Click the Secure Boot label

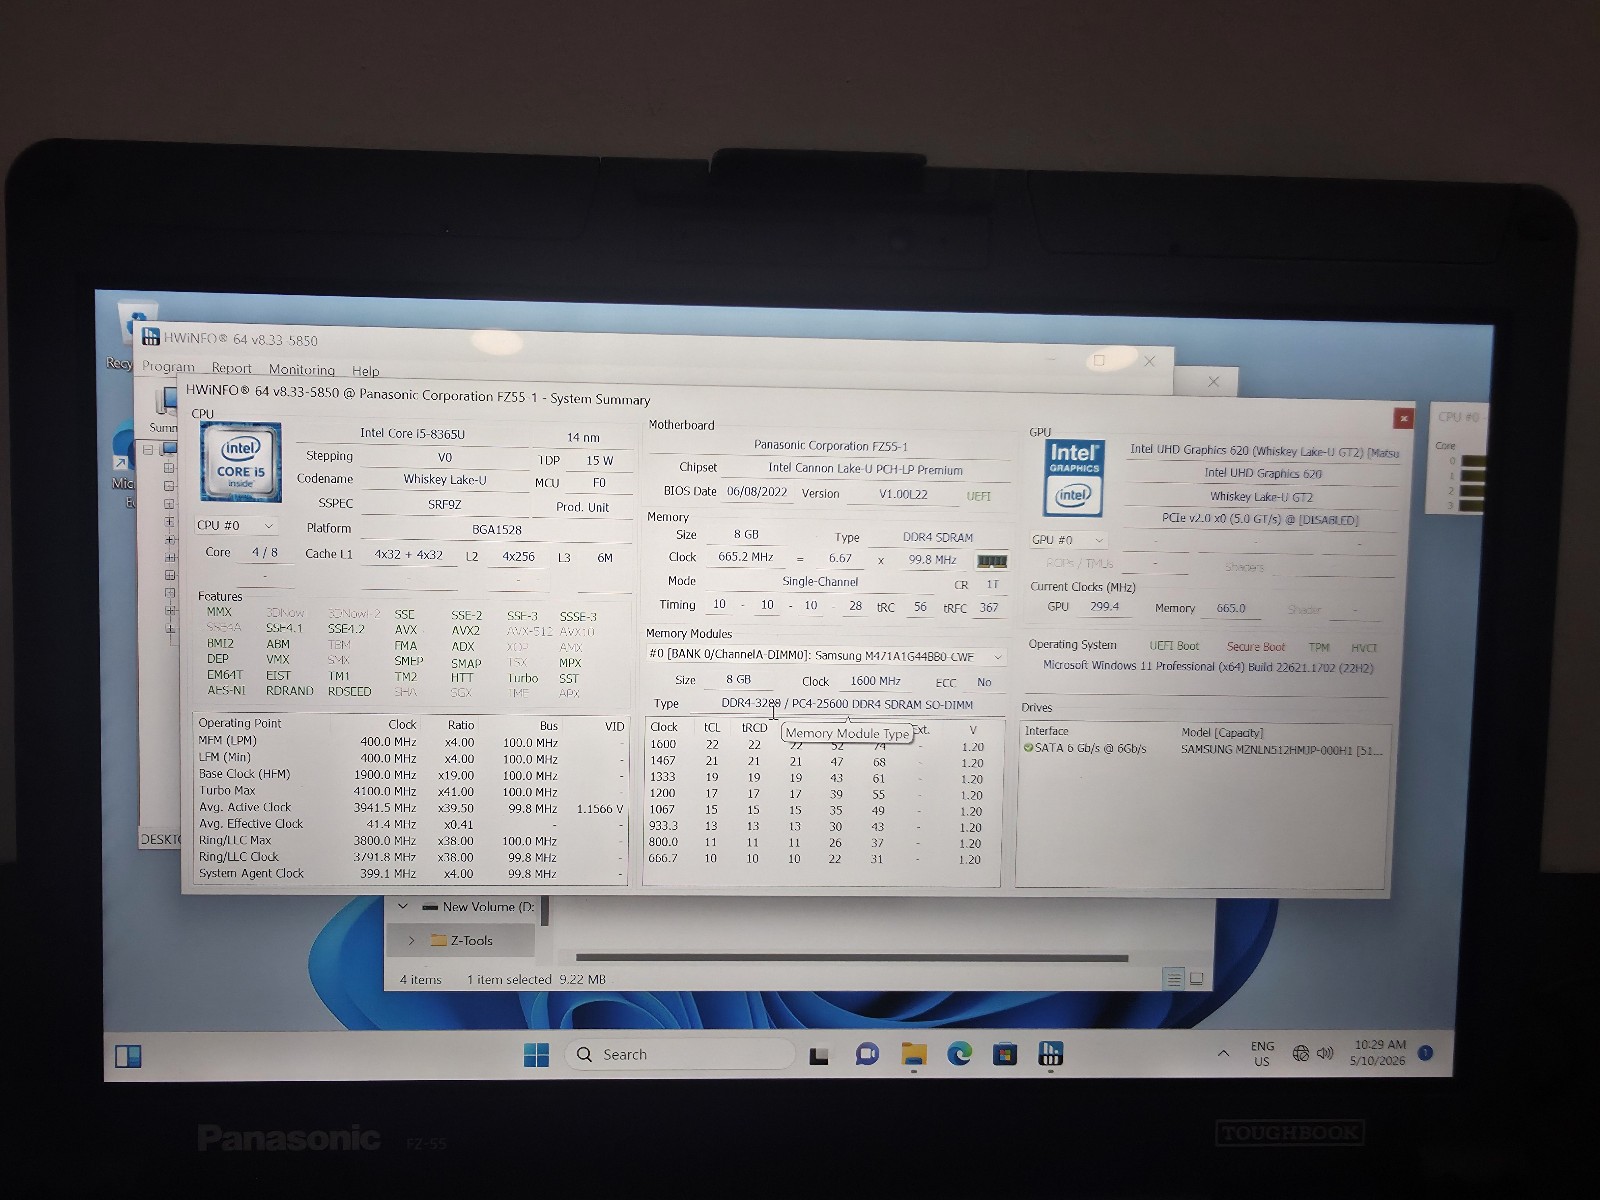(x=1256, y=647)
